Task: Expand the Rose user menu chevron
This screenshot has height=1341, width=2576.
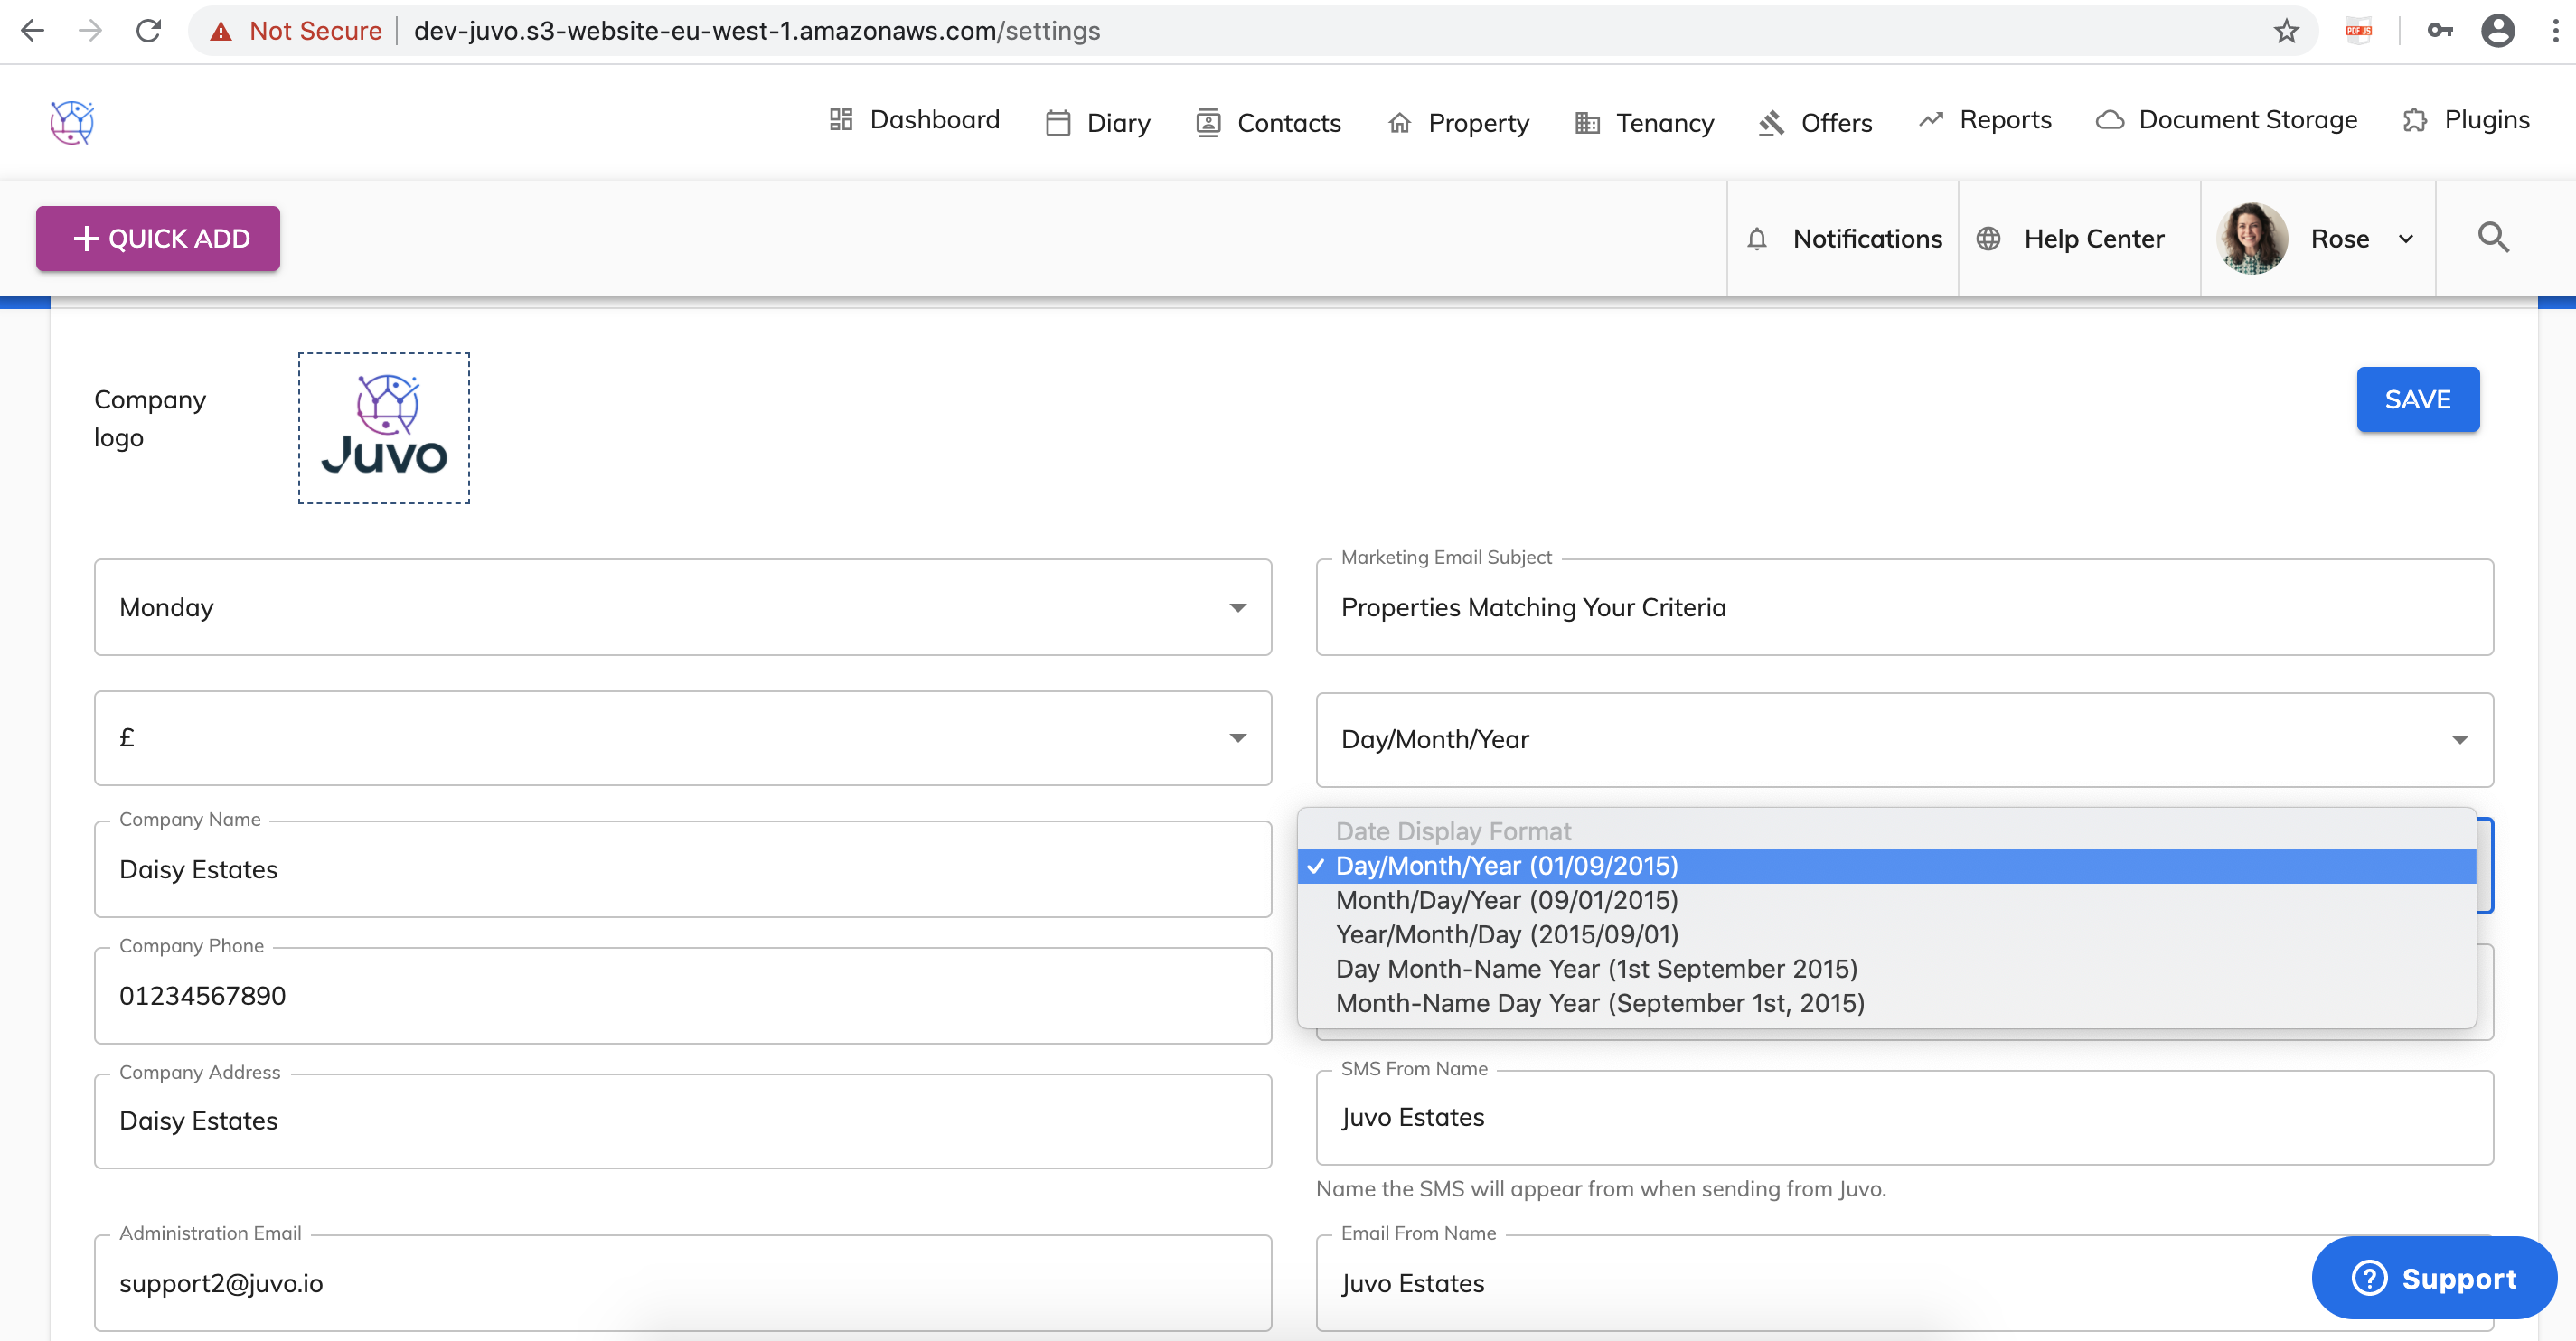Action: click(2406, 239)
